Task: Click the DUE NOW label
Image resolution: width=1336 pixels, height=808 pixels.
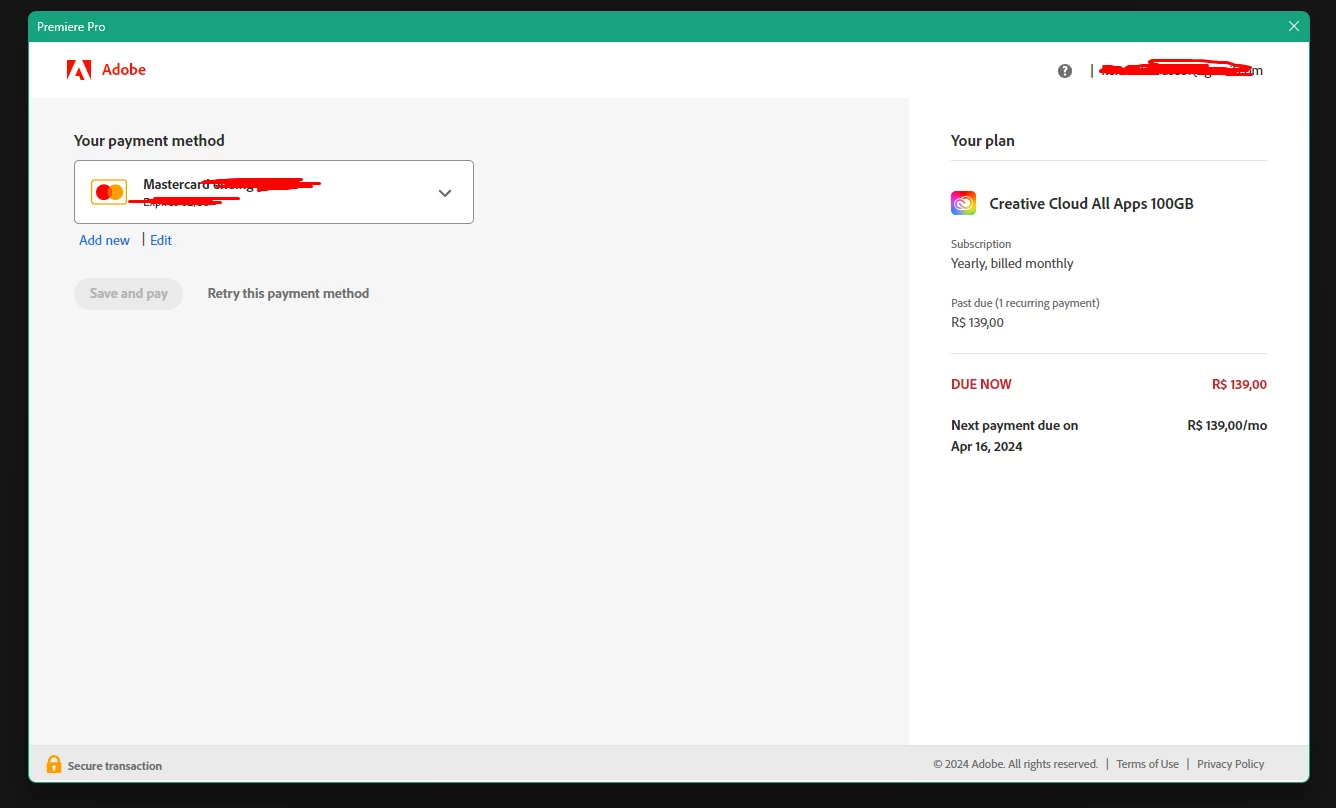Action: [981, 384]
